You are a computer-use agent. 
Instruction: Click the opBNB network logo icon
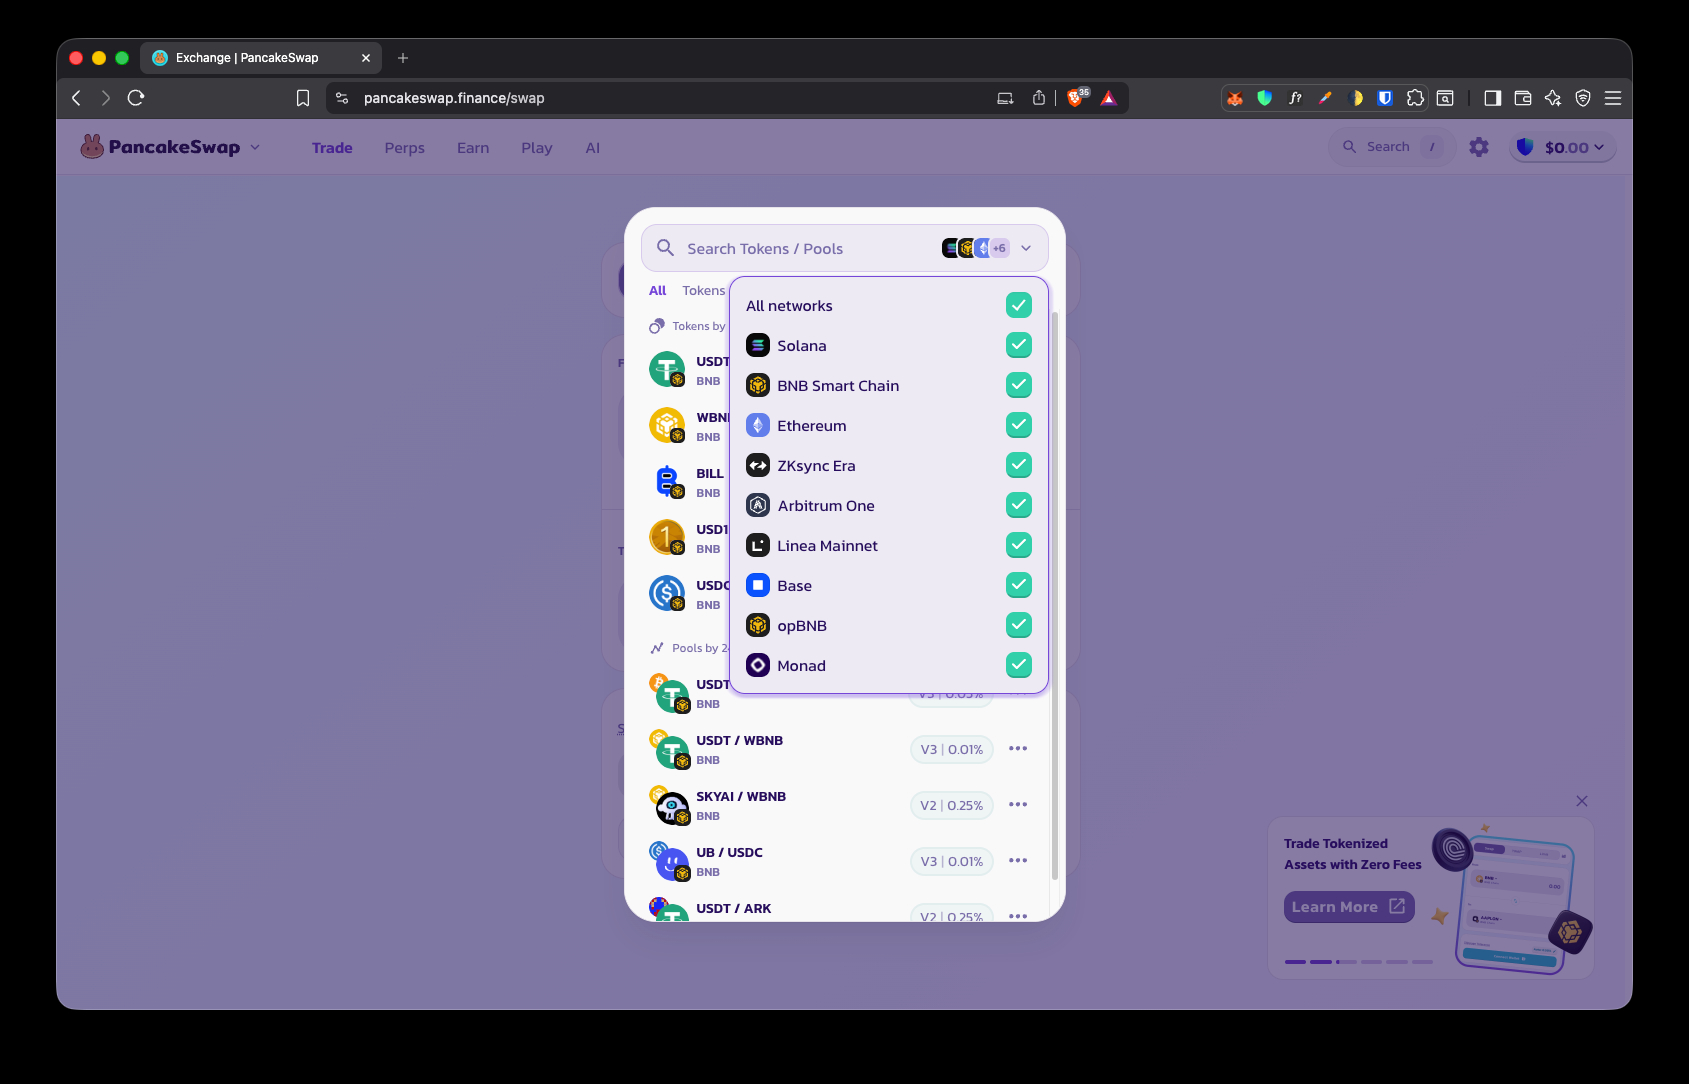pos(758,625)
